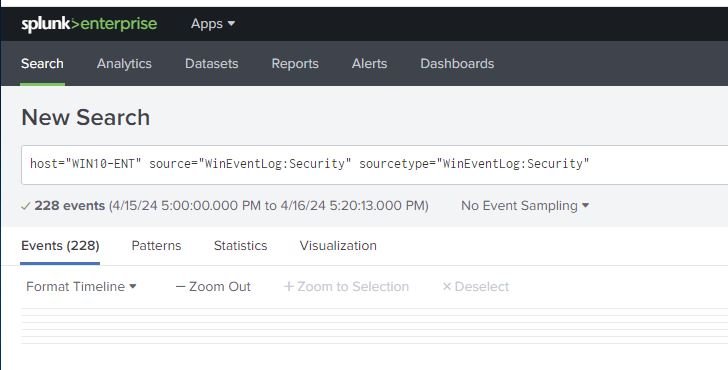728x370 pixels.
Task: Click inside the search query field
Action: pyautogui.click(x=374, y=165)
